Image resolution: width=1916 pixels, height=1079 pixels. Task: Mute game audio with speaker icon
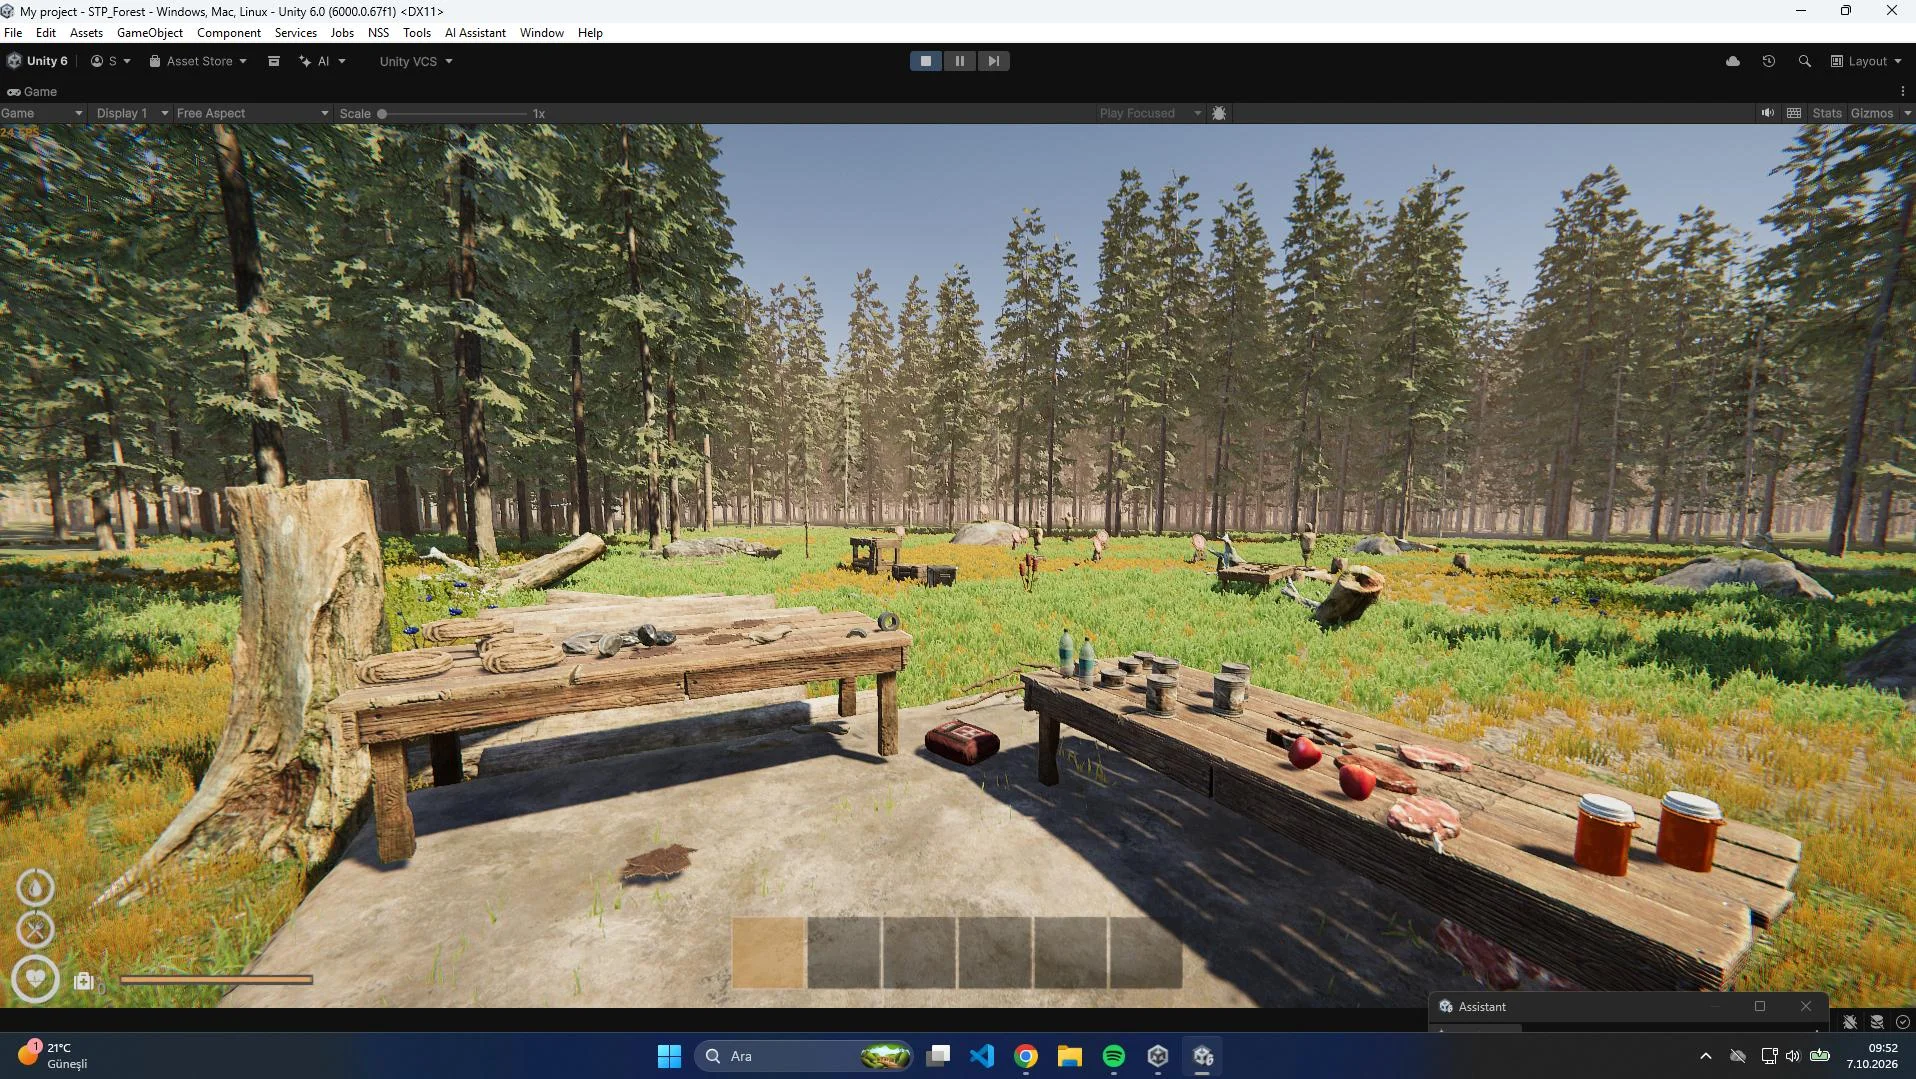[x=1767, y=113]
